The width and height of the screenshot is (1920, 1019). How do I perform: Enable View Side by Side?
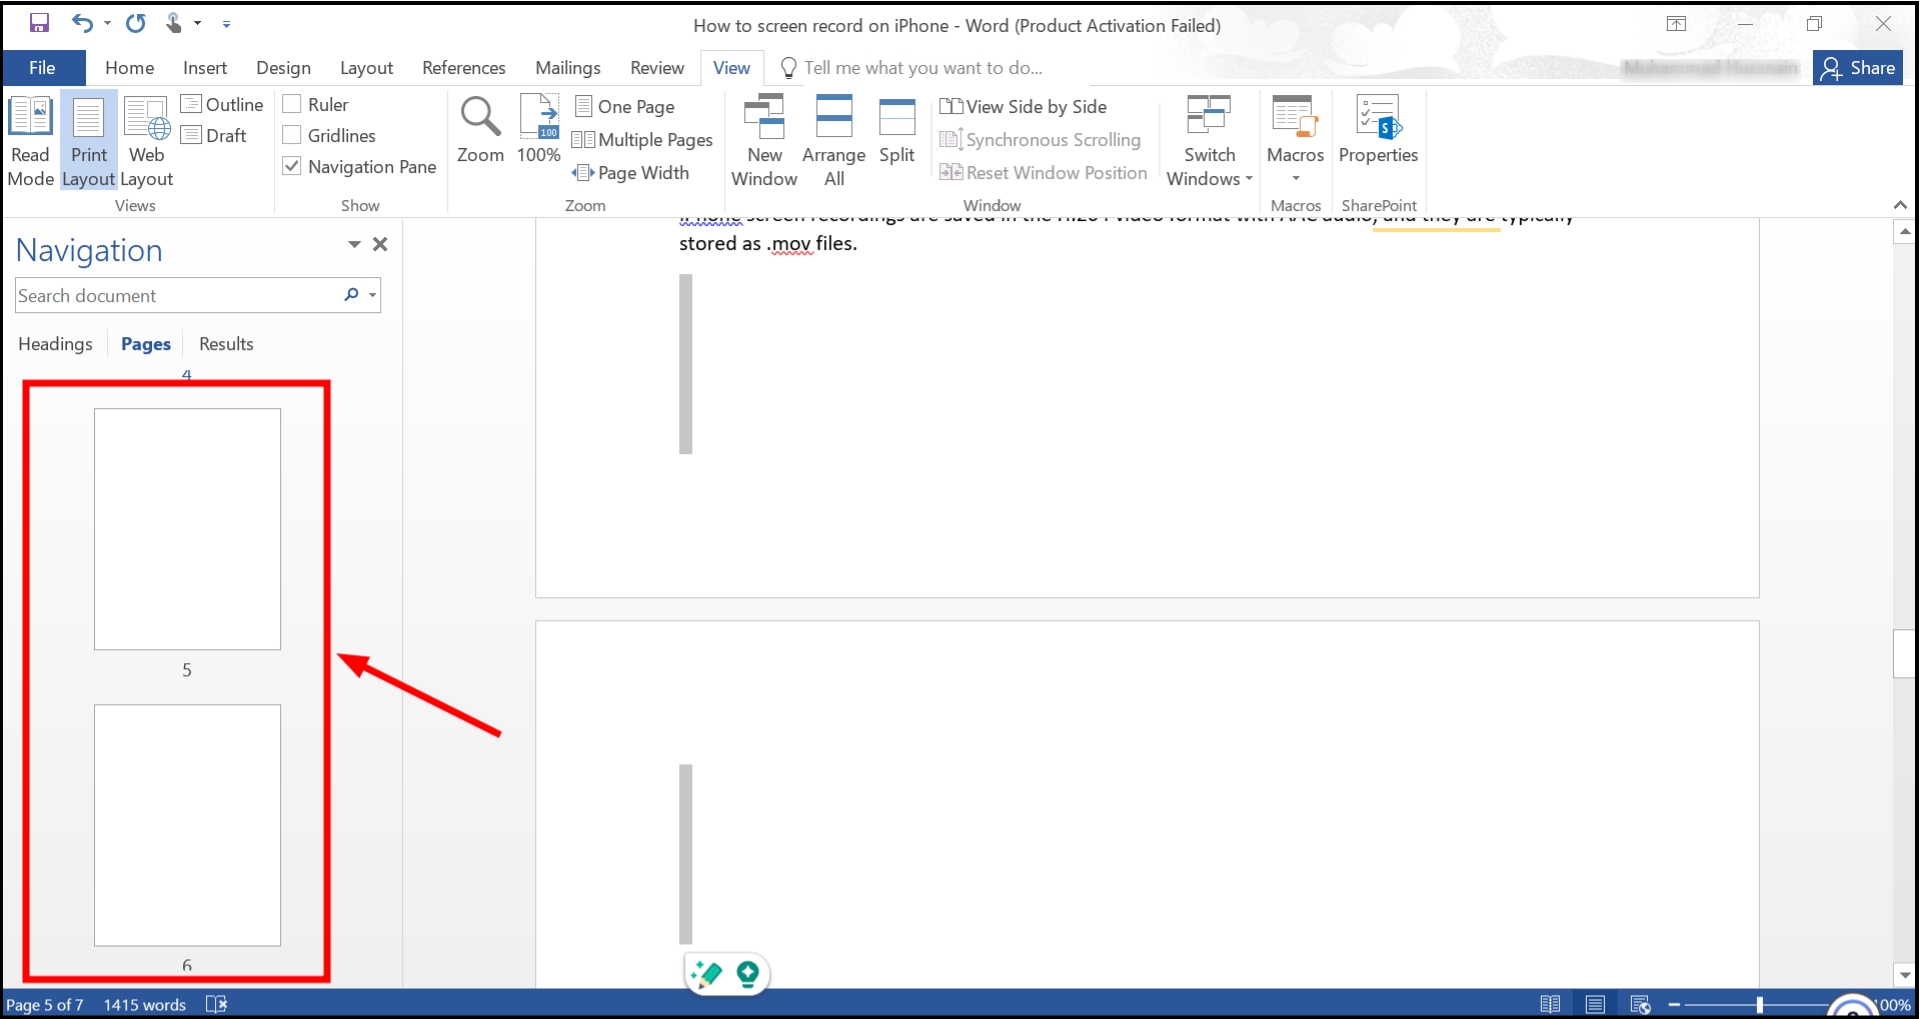pyautogui.click(x=1023, y=106)
